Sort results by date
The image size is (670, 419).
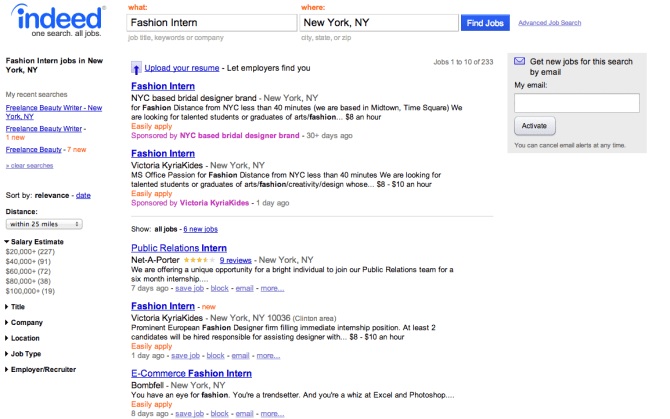click(x=83, y=195)
